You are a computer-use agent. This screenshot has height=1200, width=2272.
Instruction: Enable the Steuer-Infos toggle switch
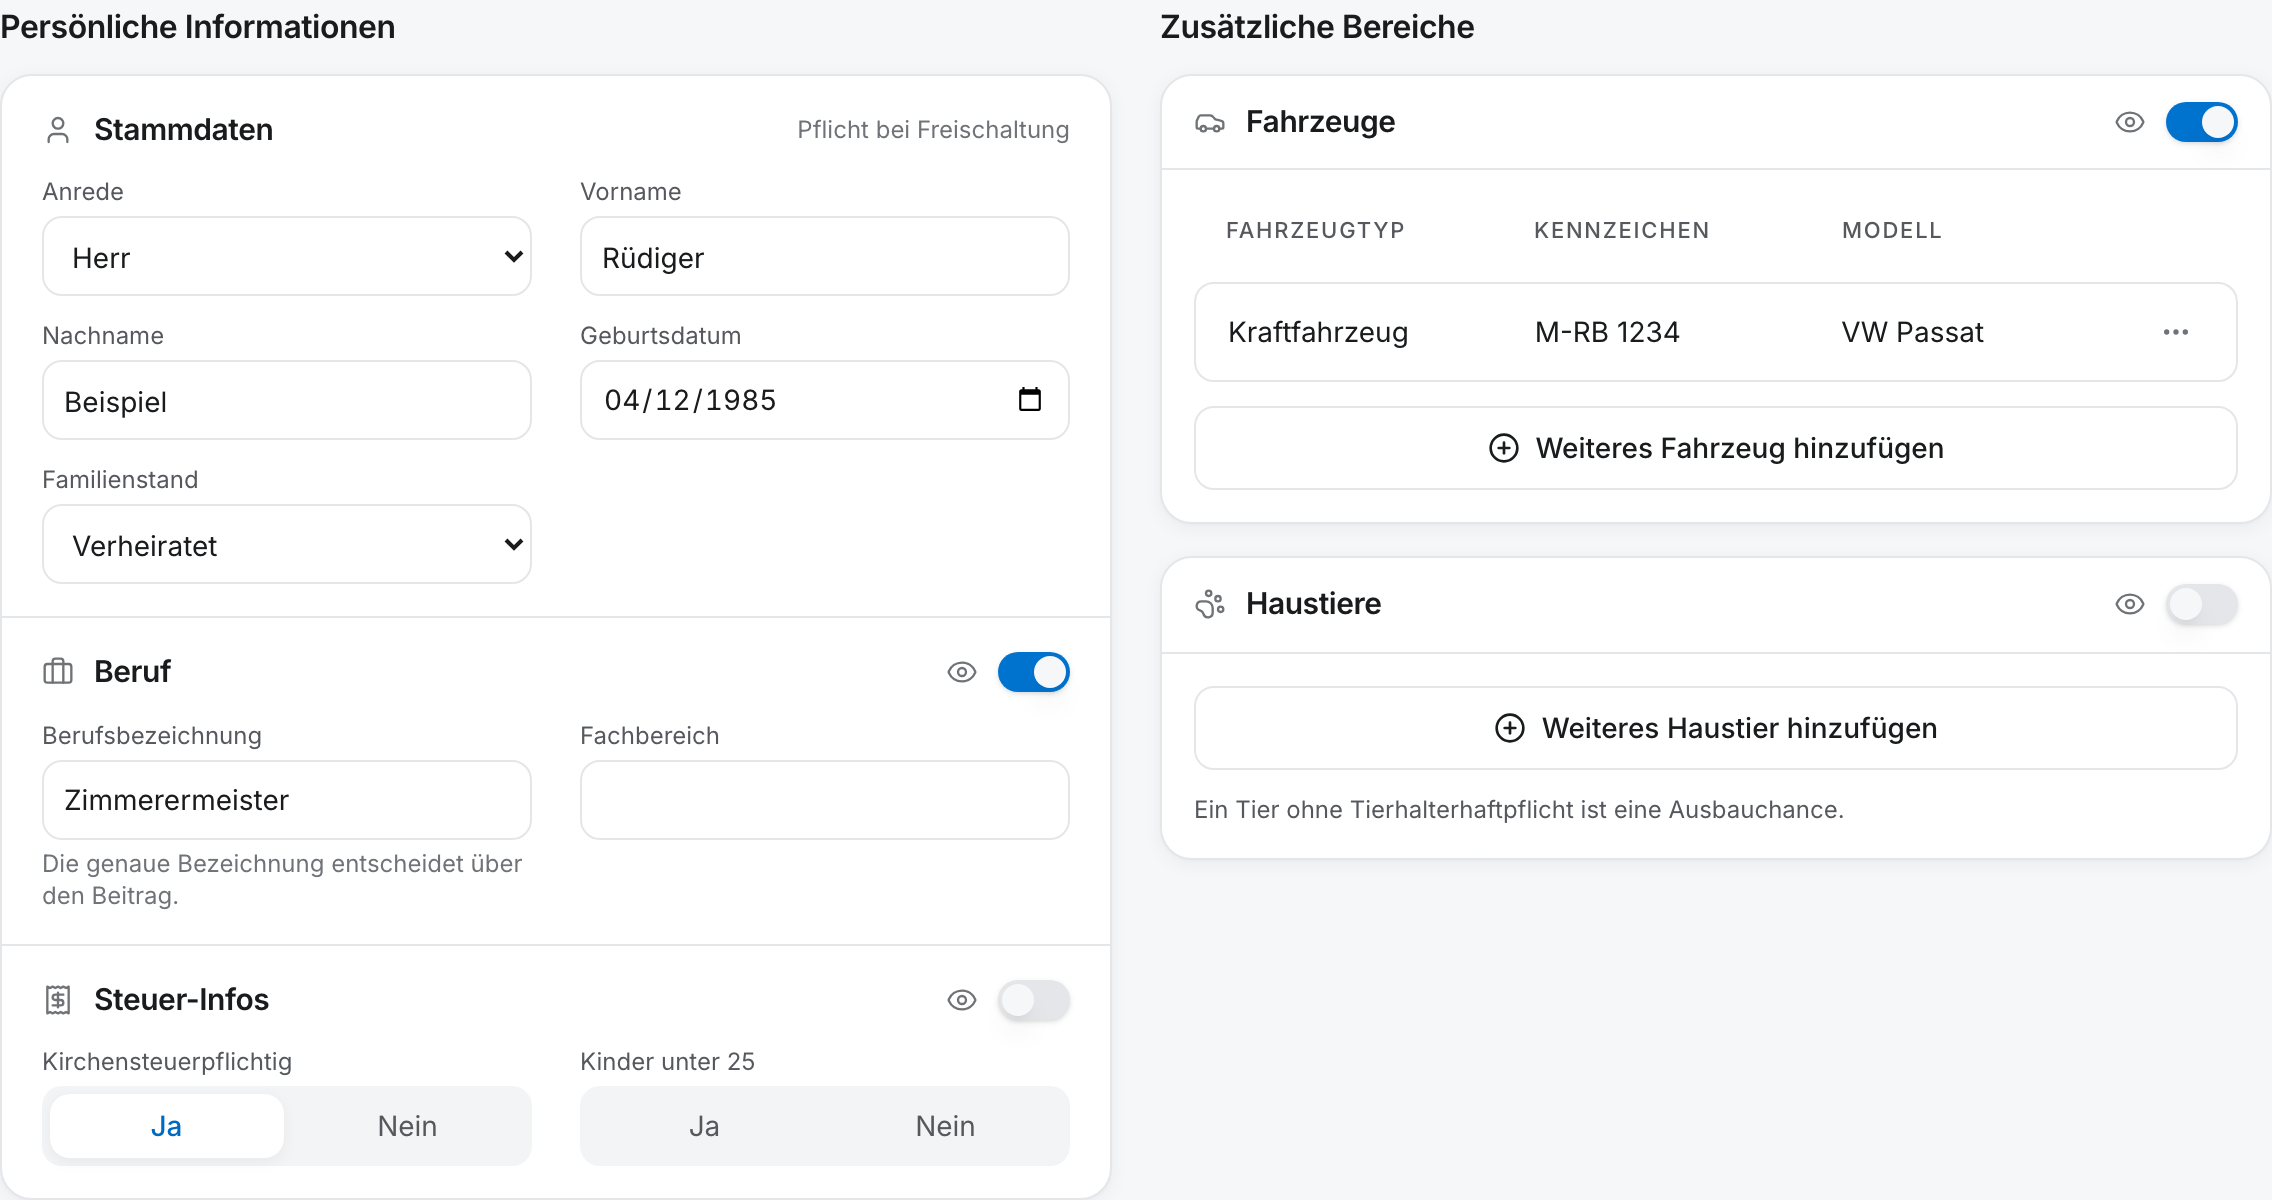[1033, 1000]
